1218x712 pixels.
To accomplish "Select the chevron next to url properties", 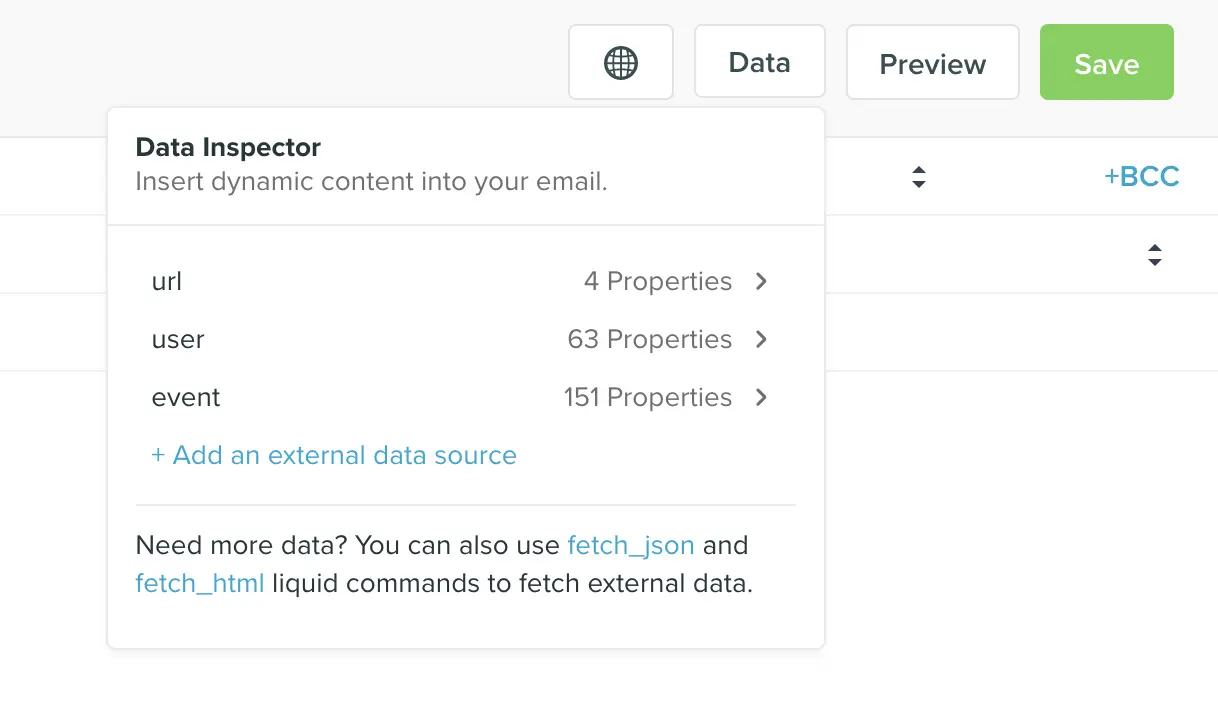I will click(761, 281).
